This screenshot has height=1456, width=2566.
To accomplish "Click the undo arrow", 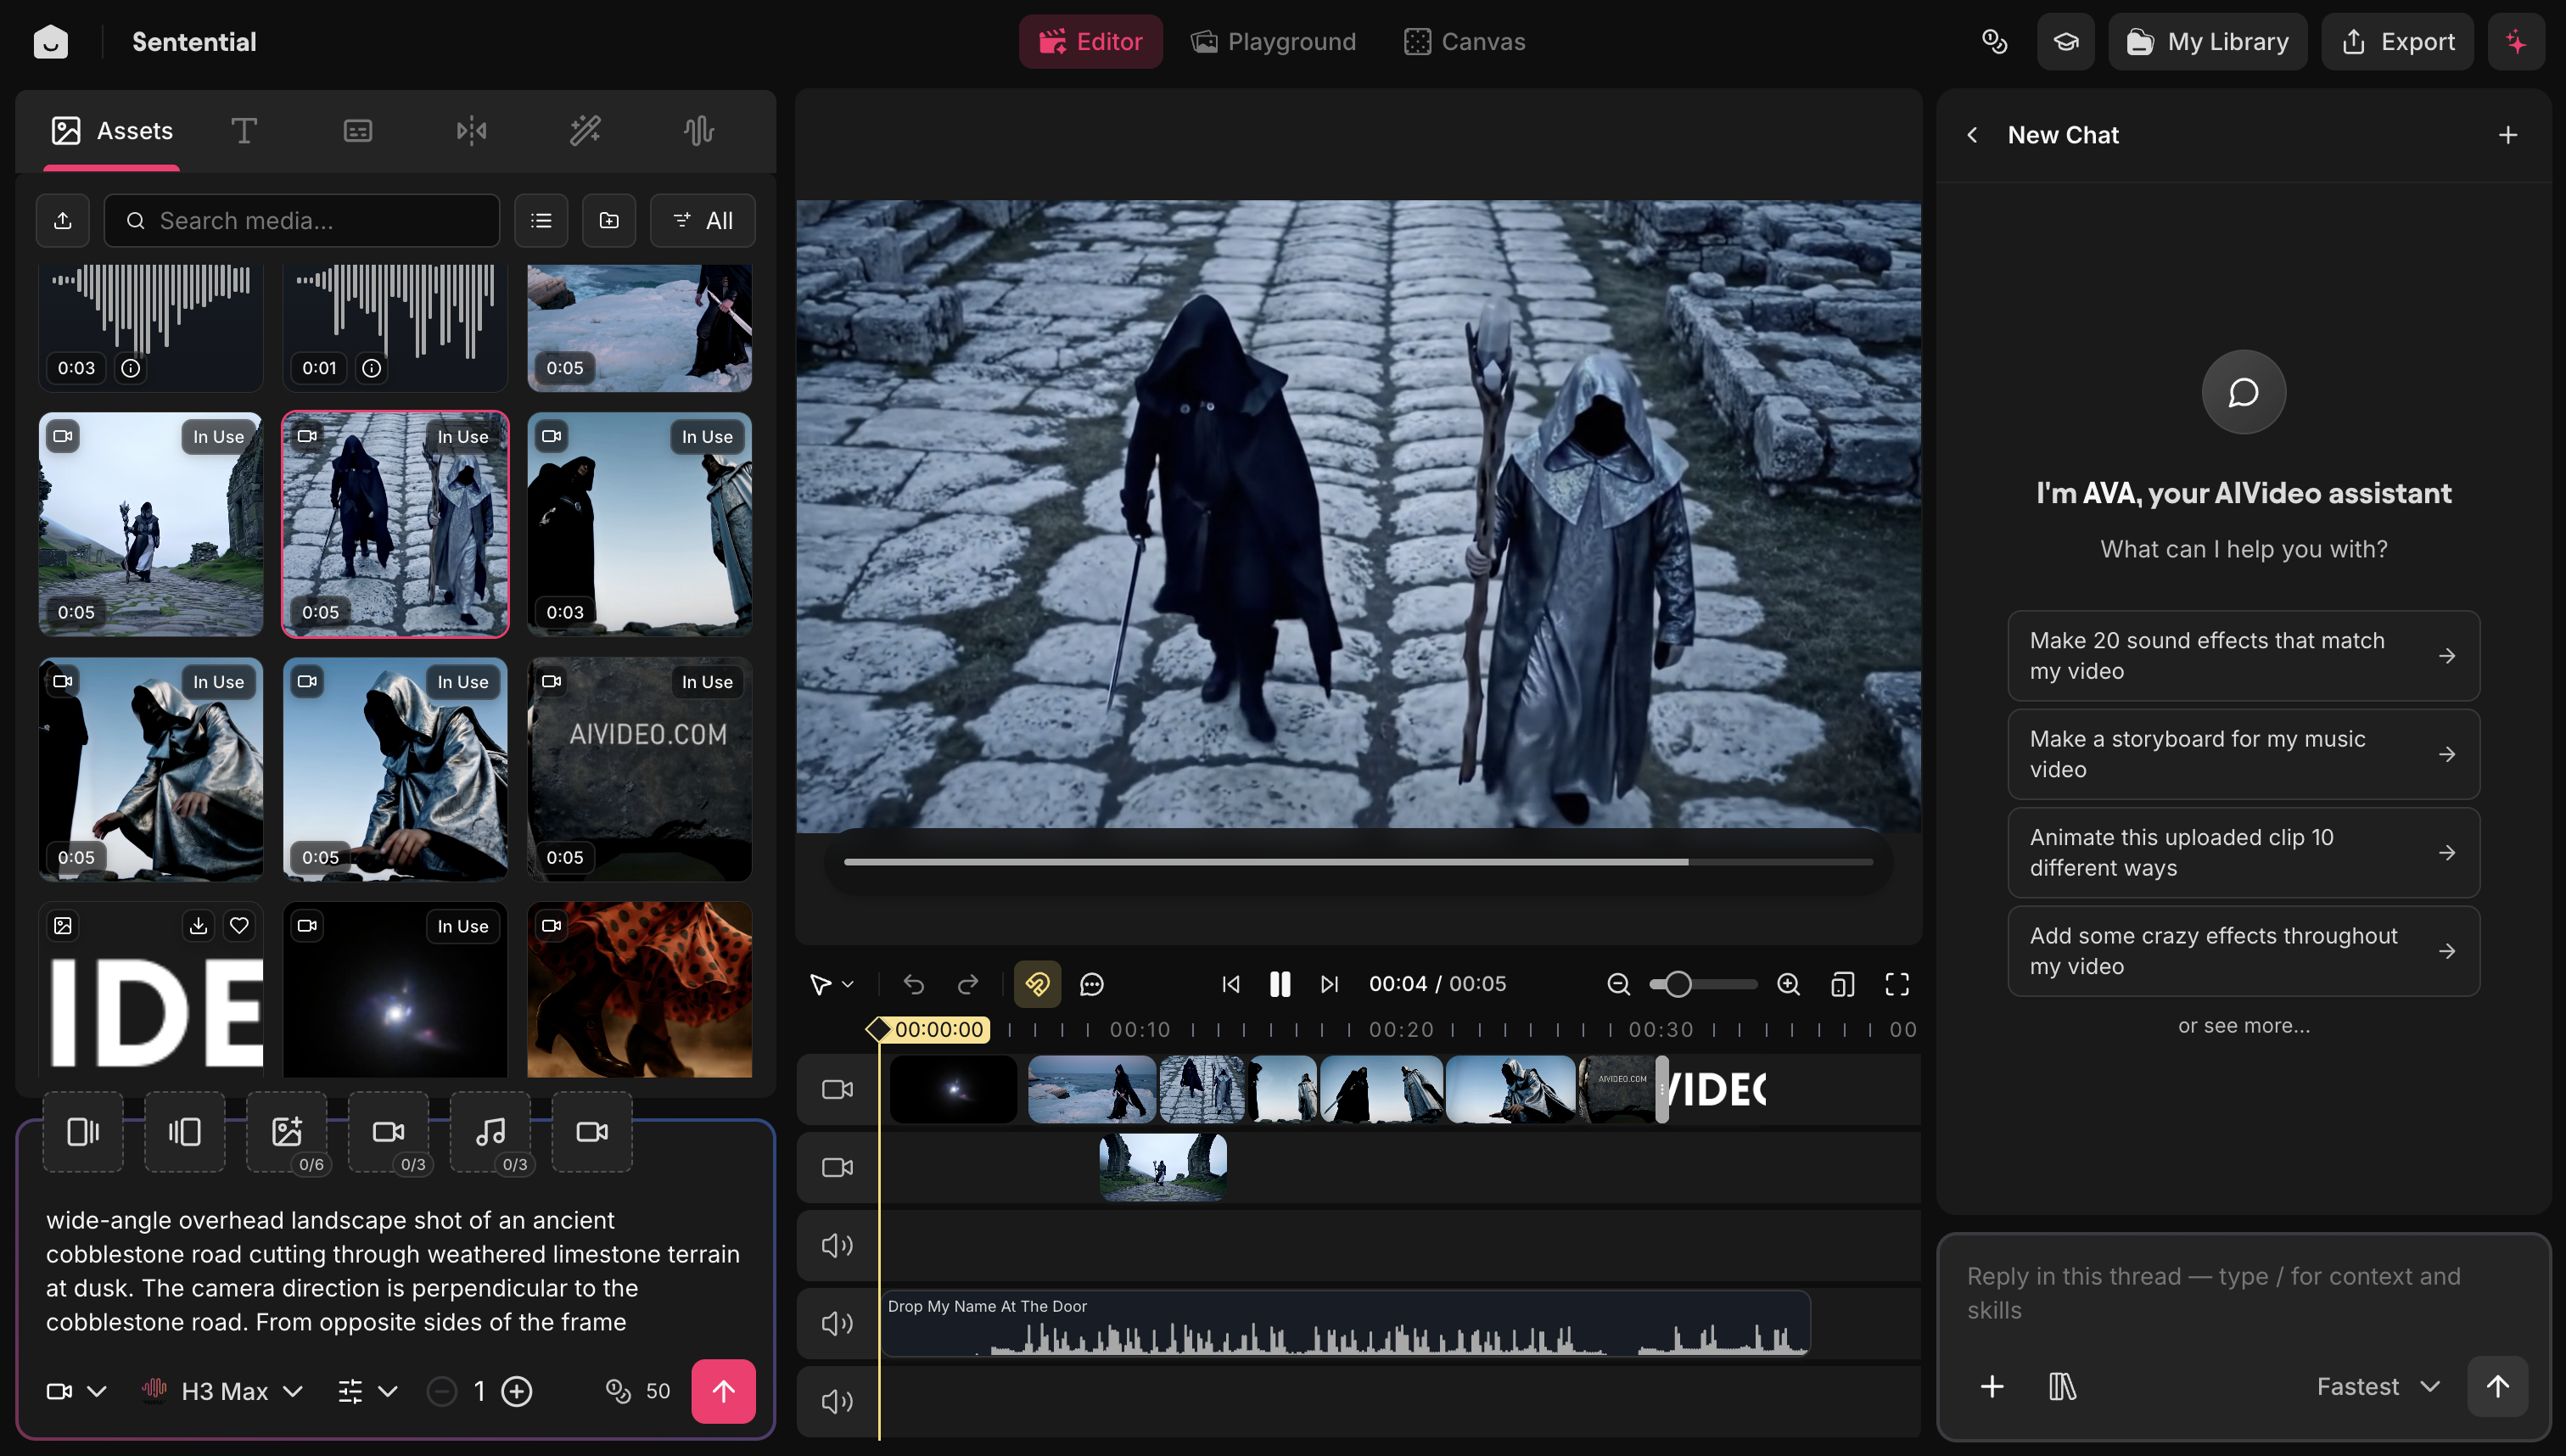I will tap(914, 984).
